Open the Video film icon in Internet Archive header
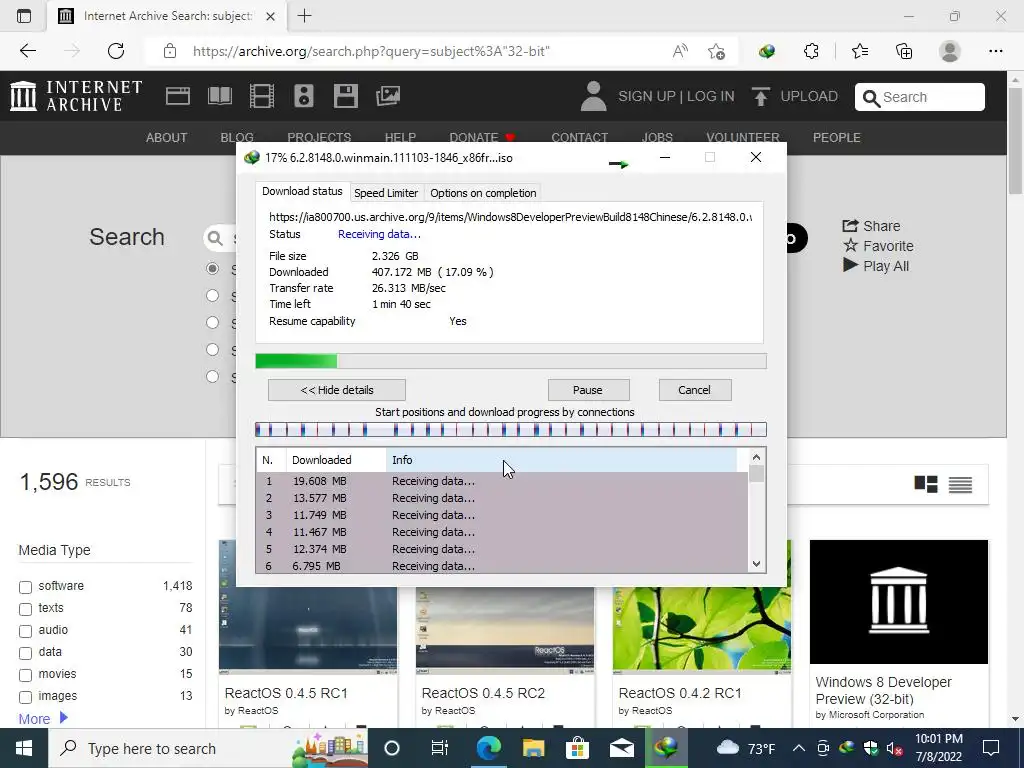The width and height of the screenshot is (1024, 768). [x=262, y=96]
